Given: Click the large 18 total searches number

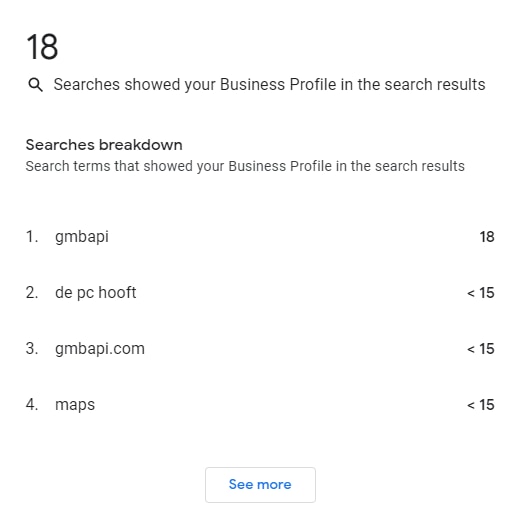Looking at the screenshot, I should (x=42, y=47).
